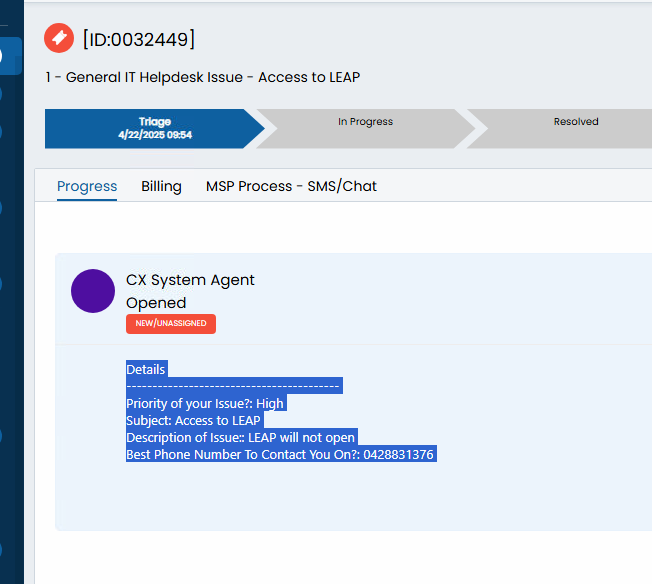
Task: Switch to the Progress tab
Action: coord(87,186)
